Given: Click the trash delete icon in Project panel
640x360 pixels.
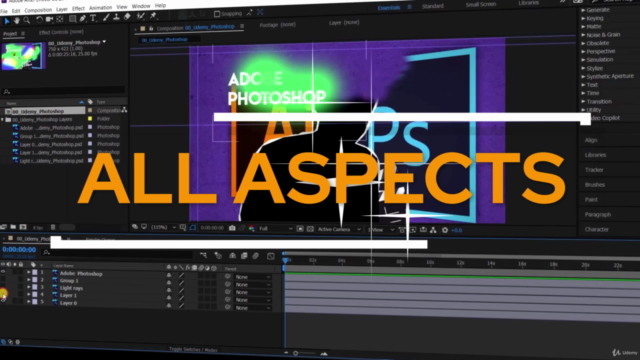Looking at the screenshot, I should click(53, 227).
